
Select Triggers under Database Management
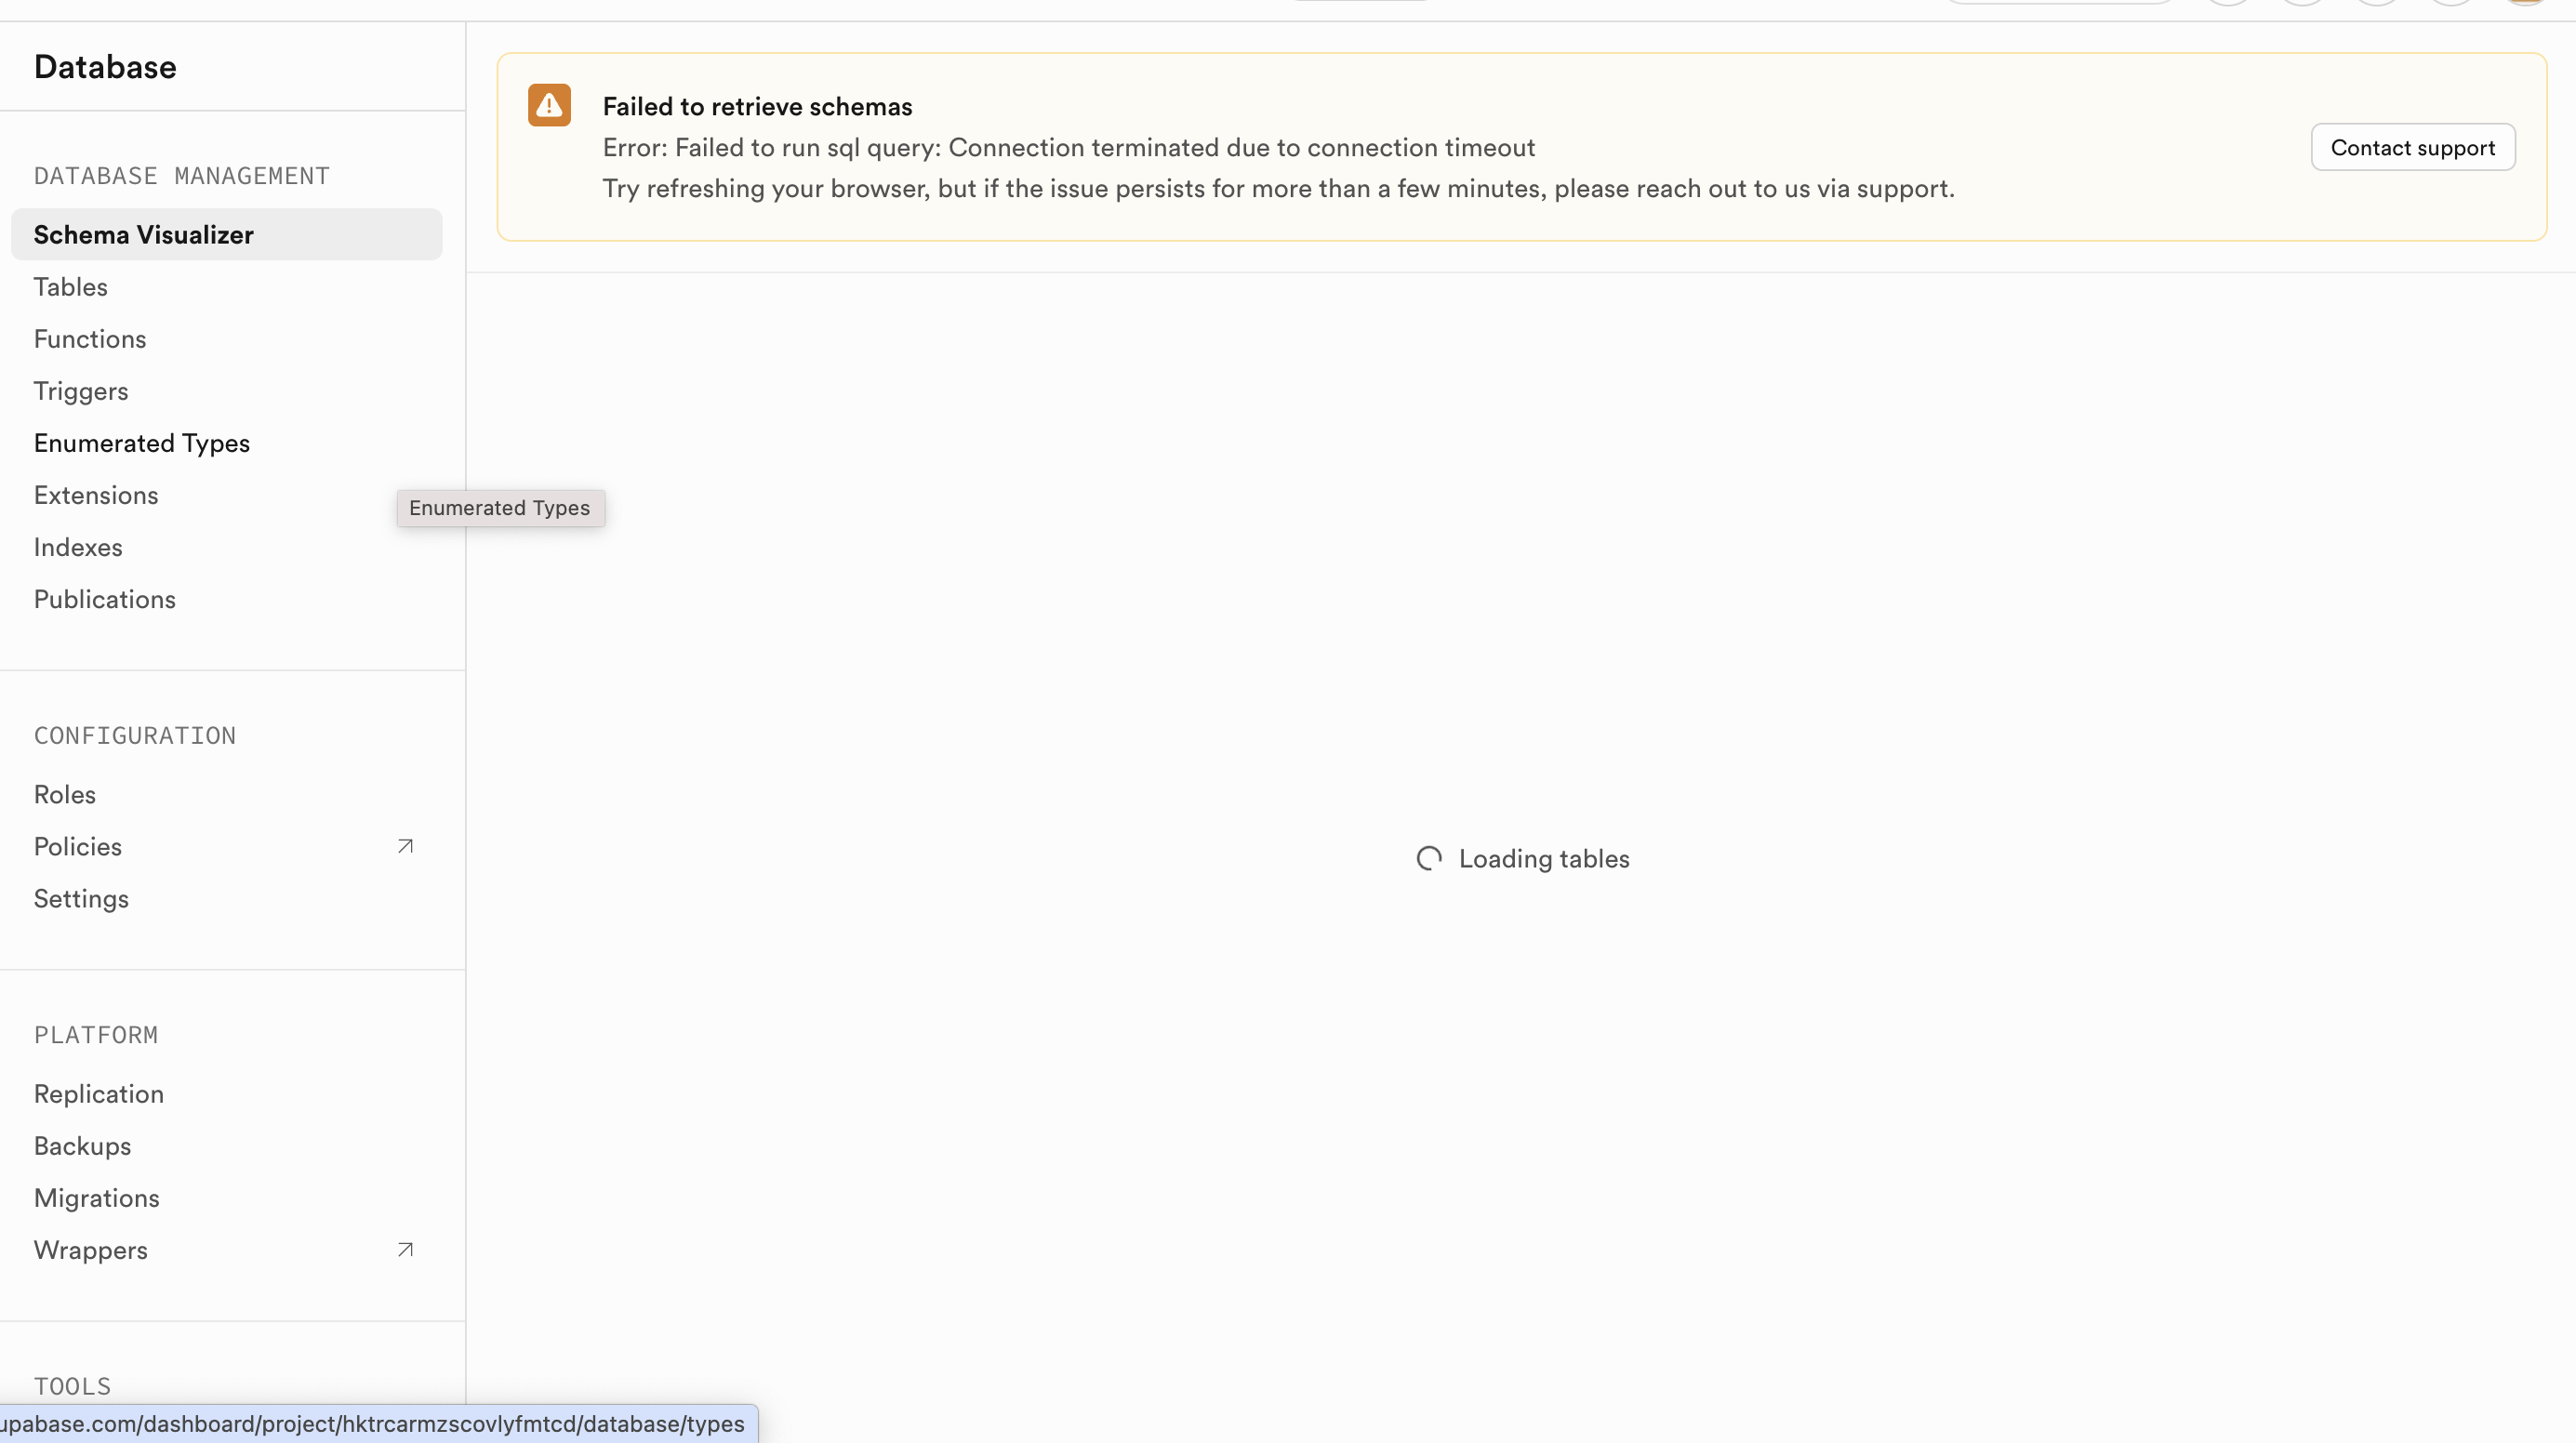point(80,391)
